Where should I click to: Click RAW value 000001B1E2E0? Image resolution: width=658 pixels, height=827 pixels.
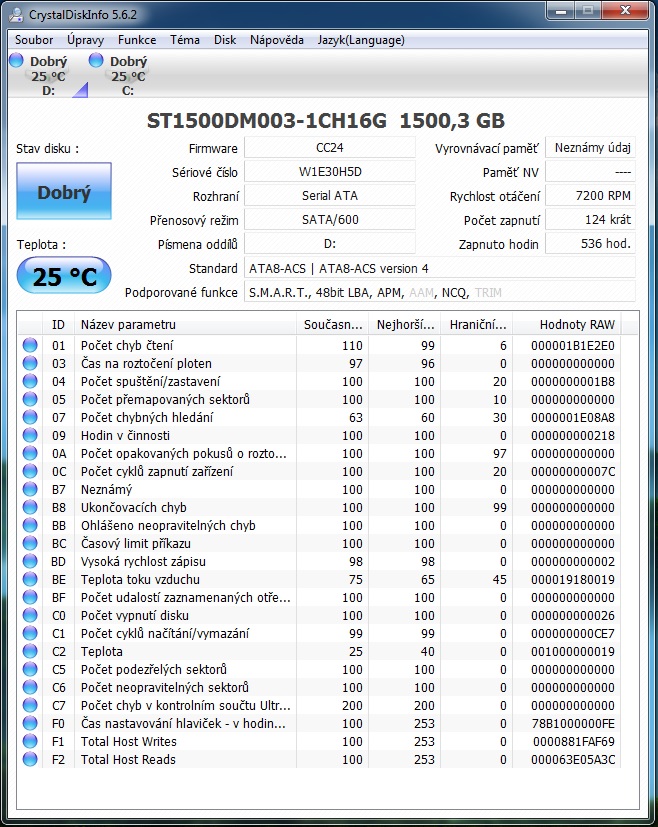click(573, 345)
